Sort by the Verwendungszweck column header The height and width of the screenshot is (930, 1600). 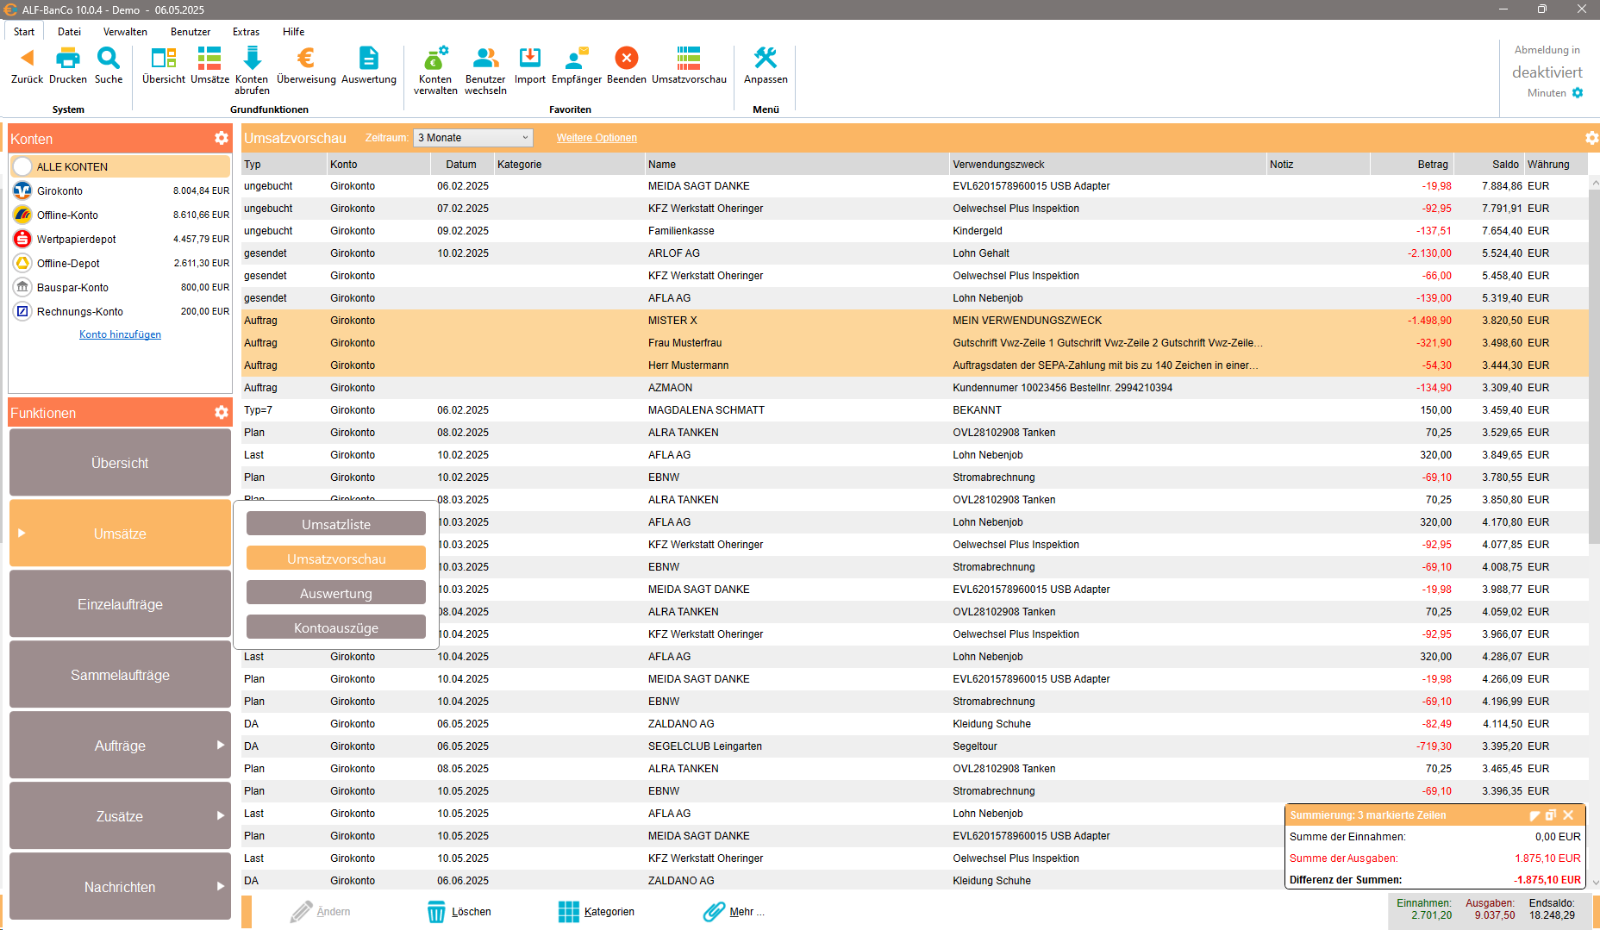coord(1107,164)
